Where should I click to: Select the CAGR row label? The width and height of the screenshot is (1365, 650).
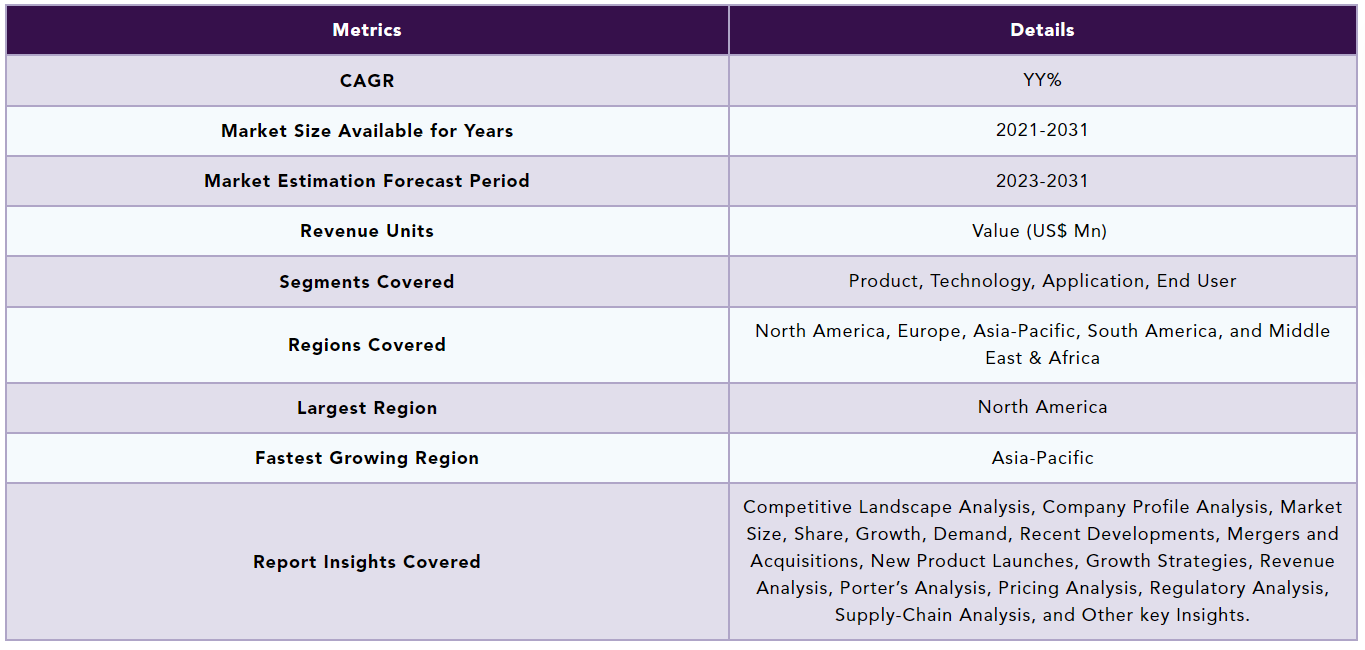[367, 81]
